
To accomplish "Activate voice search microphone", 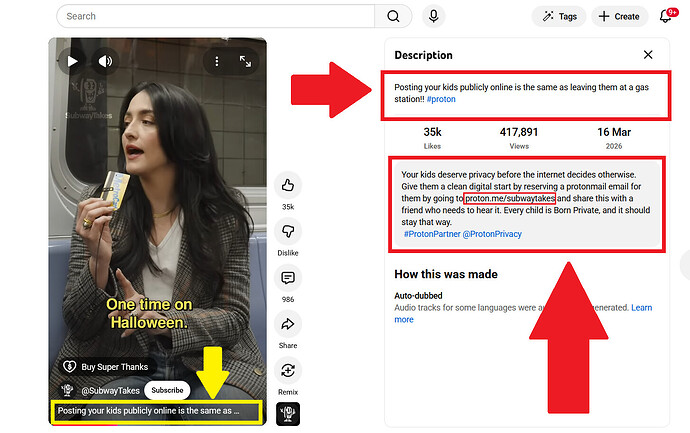I will click(x=433, y=16).
